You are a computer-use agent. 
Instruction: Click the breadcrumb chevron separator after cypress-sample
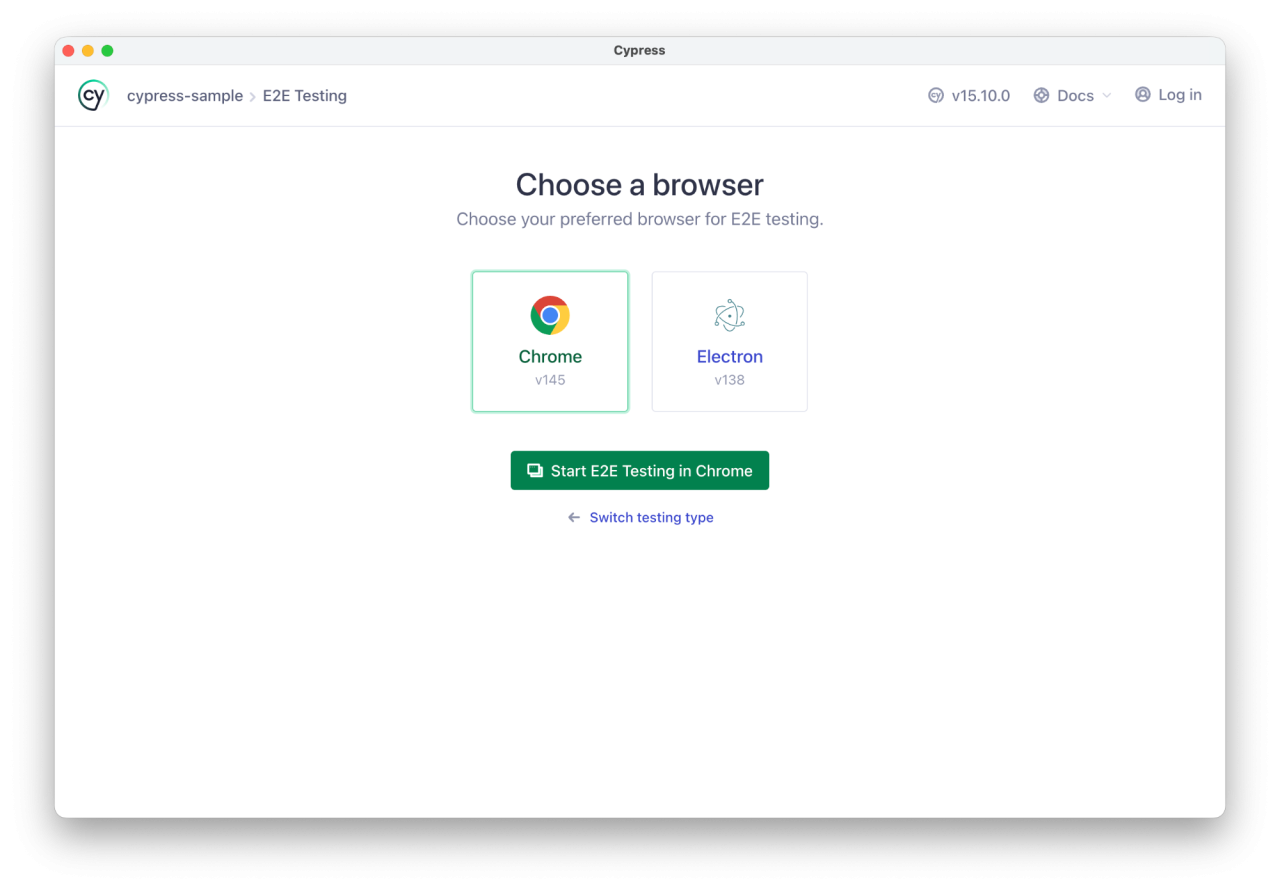coord(253,97)
